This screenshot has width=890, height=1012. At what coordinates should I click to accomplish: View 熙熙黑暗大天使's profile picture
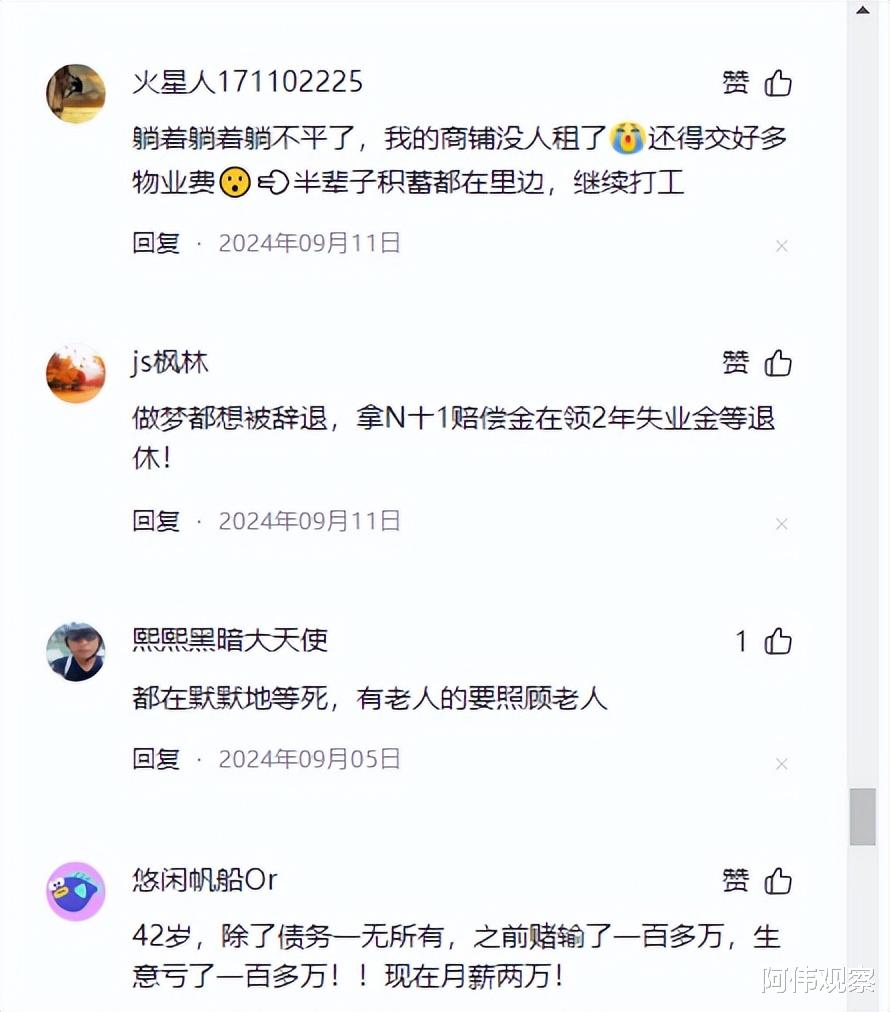point(76,652)
